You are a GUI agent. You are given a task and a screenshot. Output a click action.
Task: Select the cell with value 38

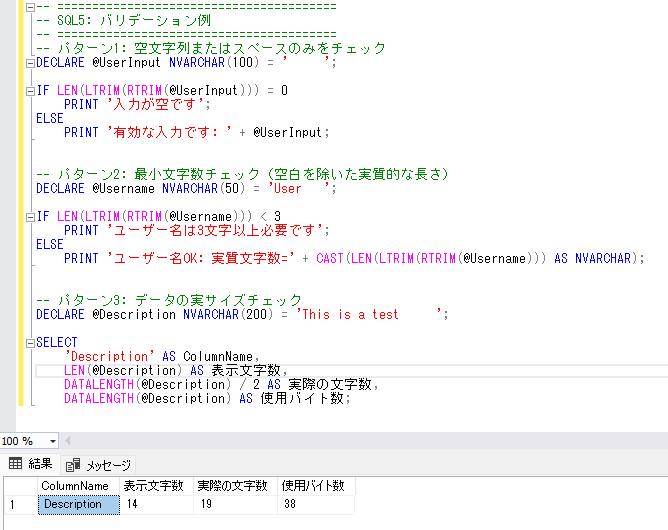click(313, 505)
